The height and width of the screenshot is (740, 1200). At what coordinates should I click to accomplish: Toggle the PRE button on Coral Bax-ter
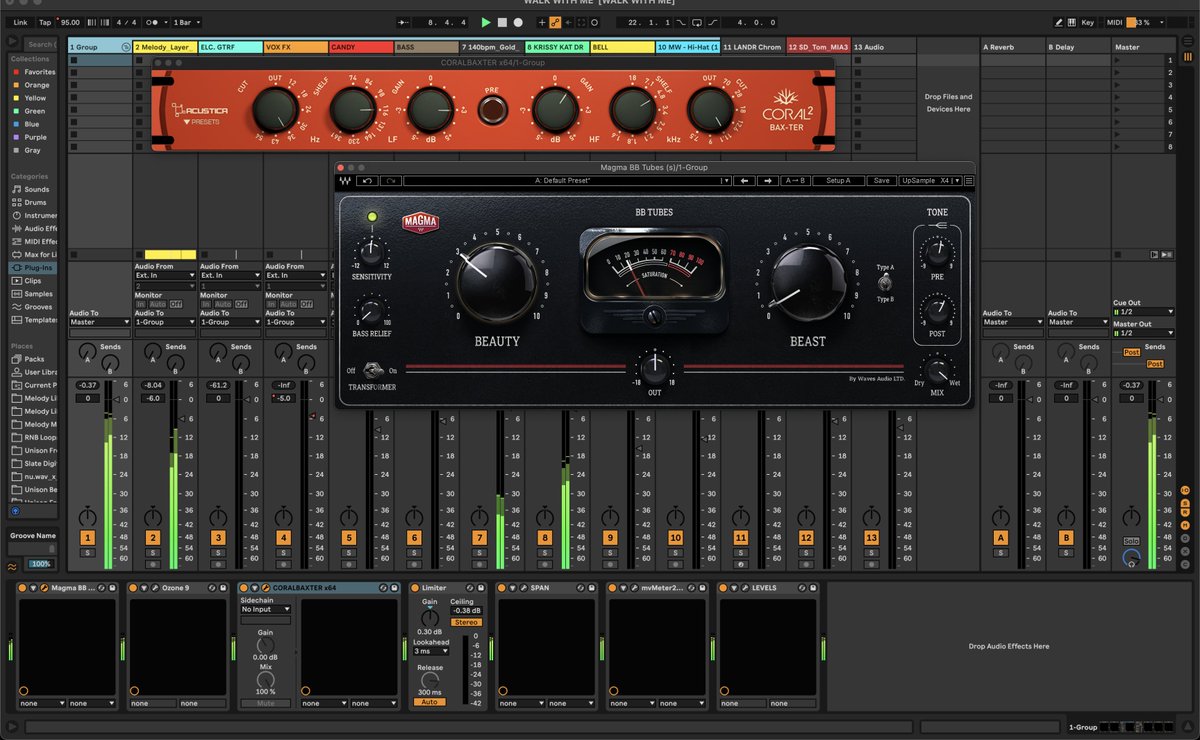click(x=490, y=111)
